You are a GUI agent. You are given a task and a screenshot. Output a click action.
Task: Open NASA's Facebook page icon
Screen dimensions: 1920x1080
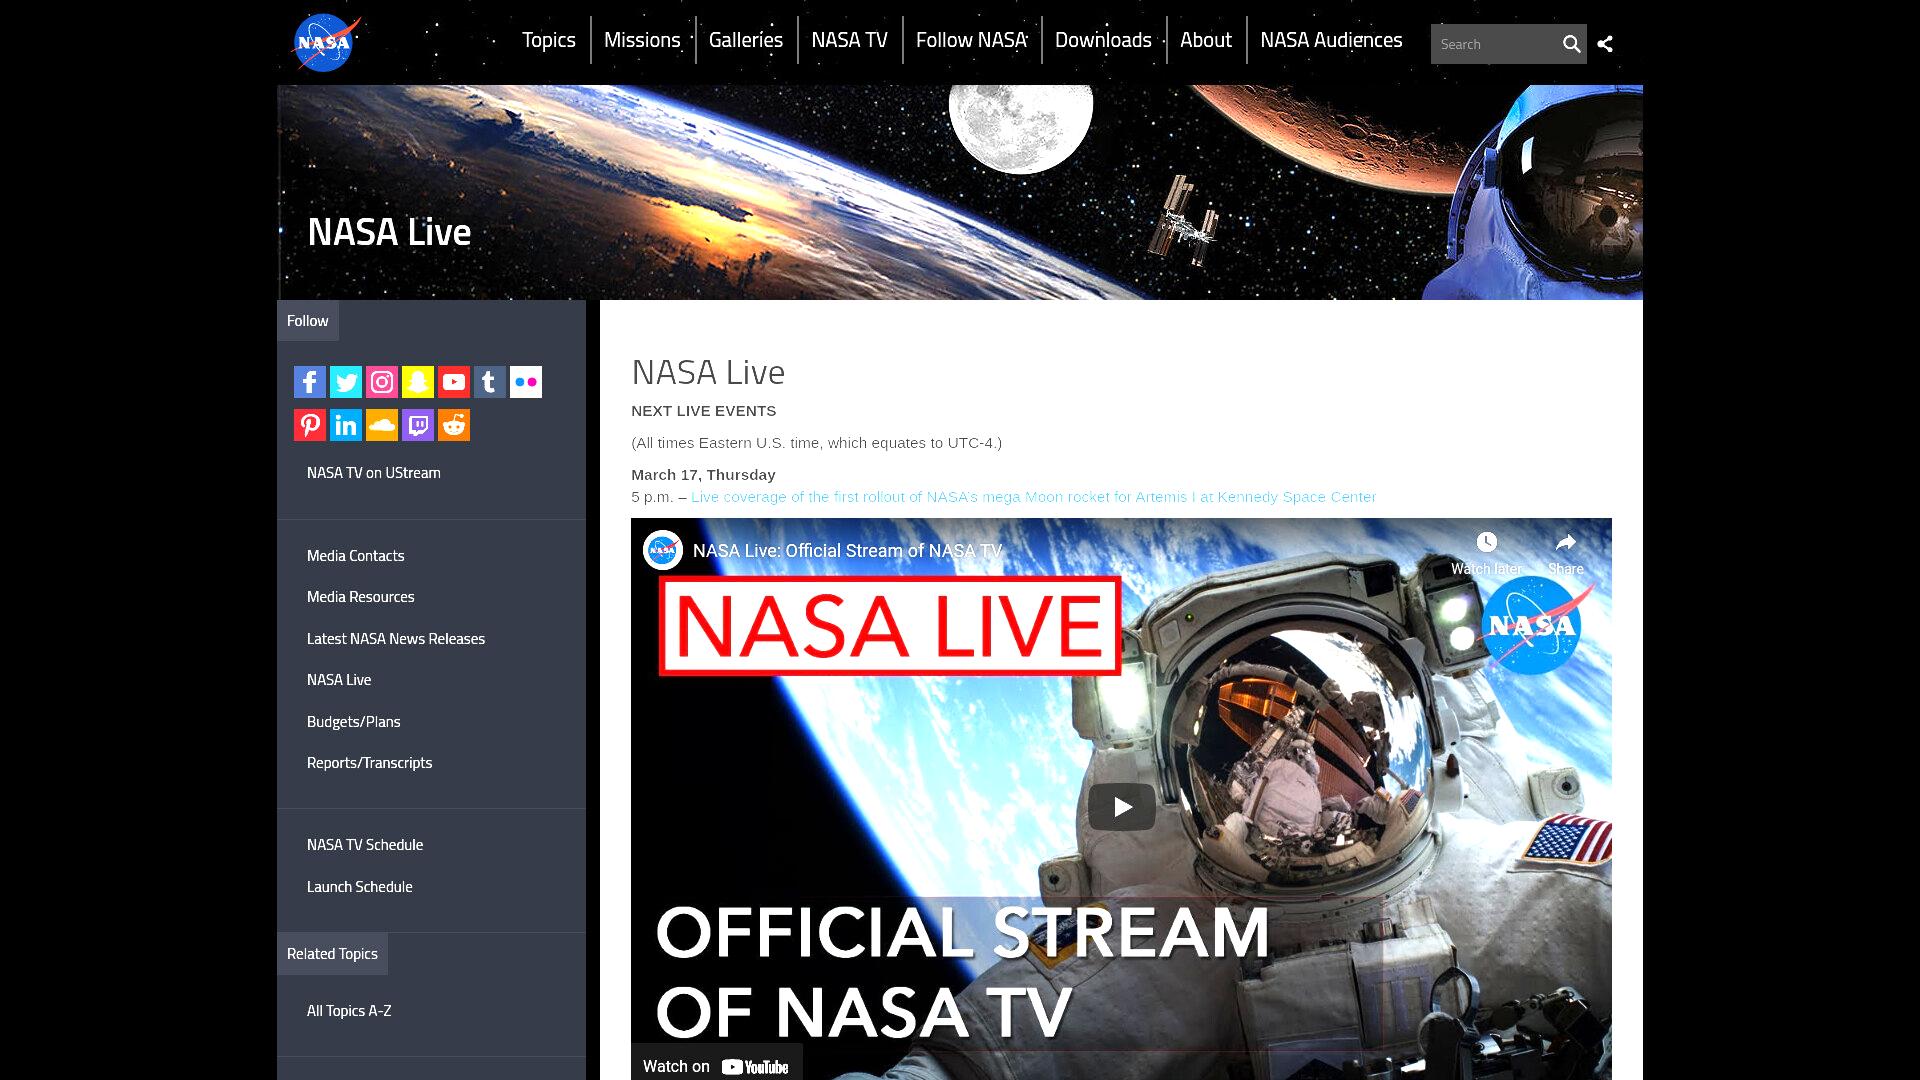pos(310,382)
